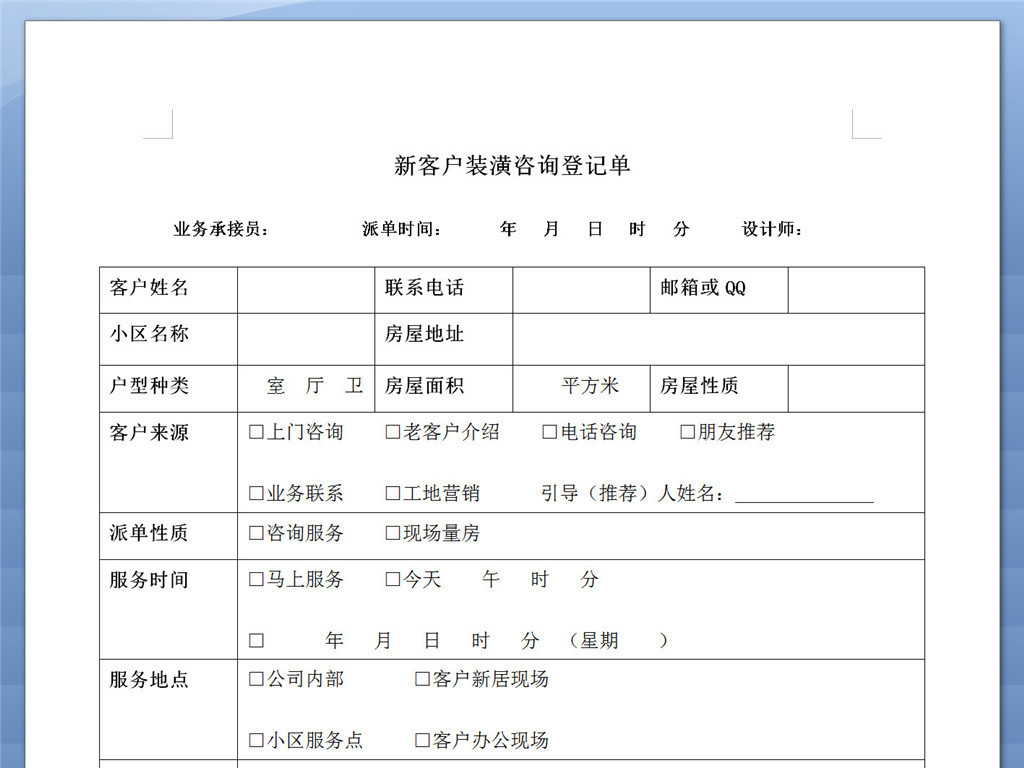The image size is (1024, 768).
Task: Click the empty cell beside 客户姓名
Action: click(305, 290)
